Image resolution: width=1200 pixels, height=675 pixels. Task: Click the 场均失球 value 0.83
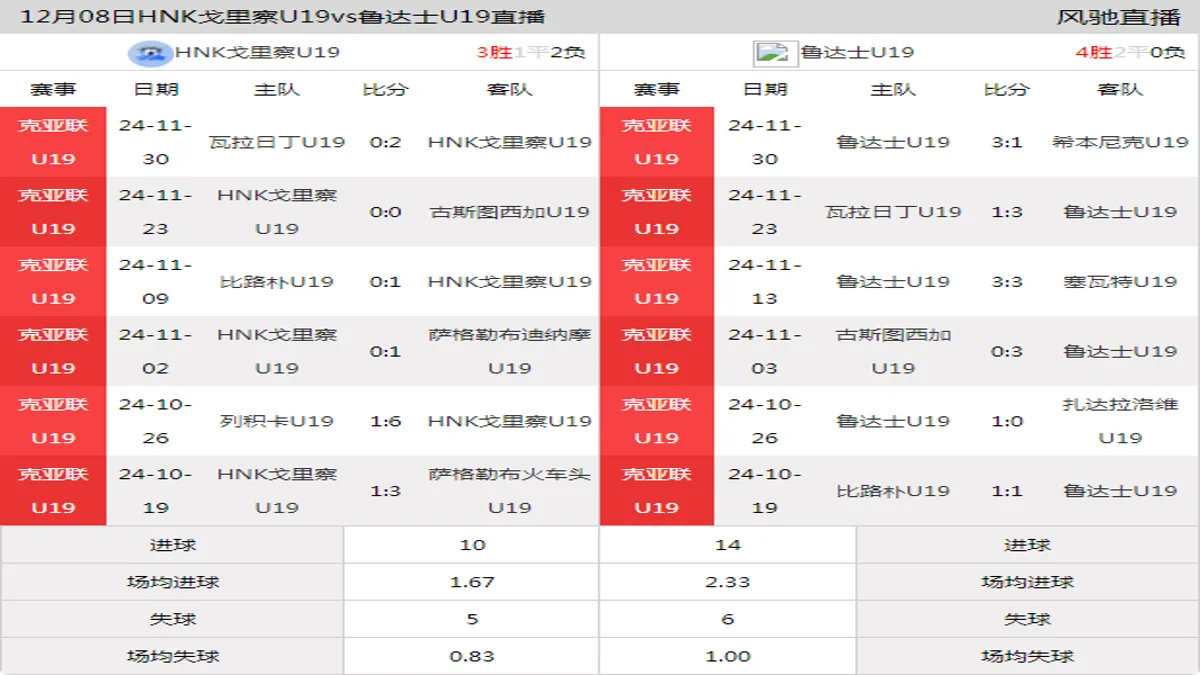pos(472,656)
